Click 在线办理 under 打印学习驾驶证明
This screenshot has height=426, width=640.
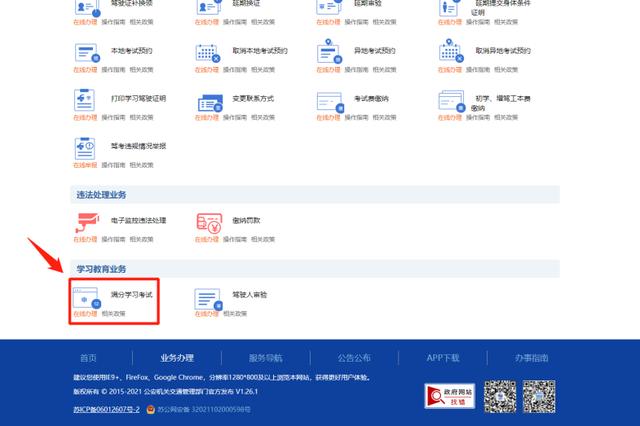pyautogui.click(x=85, y=118)
